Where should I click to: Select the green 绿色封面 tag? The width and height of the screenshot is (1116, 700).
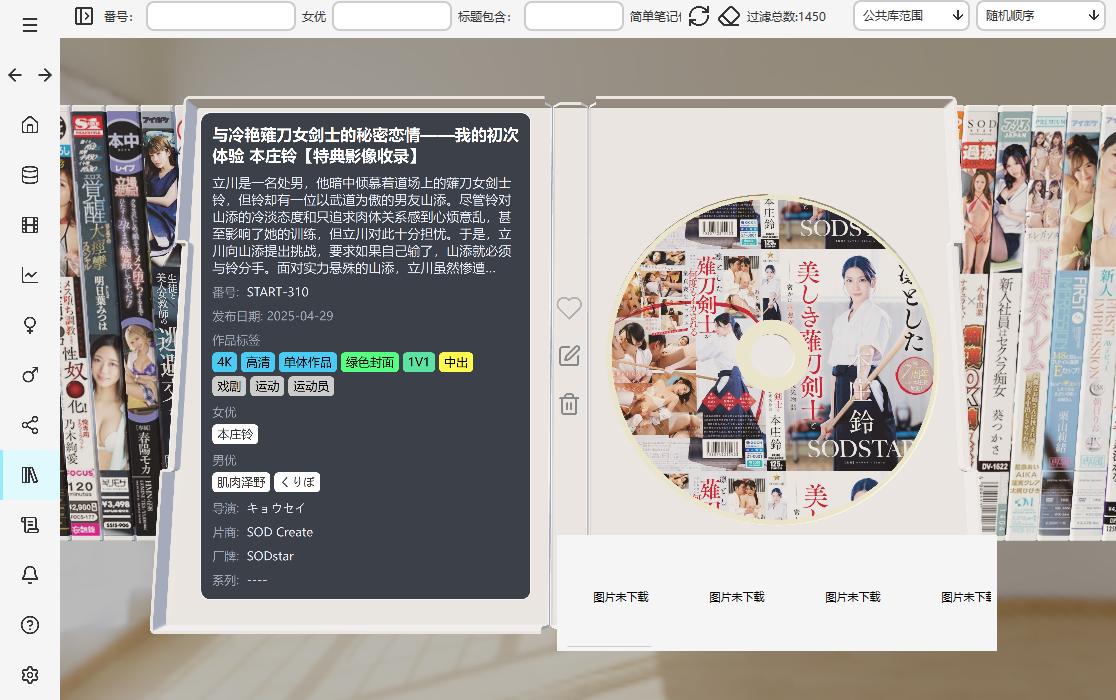(x=369, y=362)
